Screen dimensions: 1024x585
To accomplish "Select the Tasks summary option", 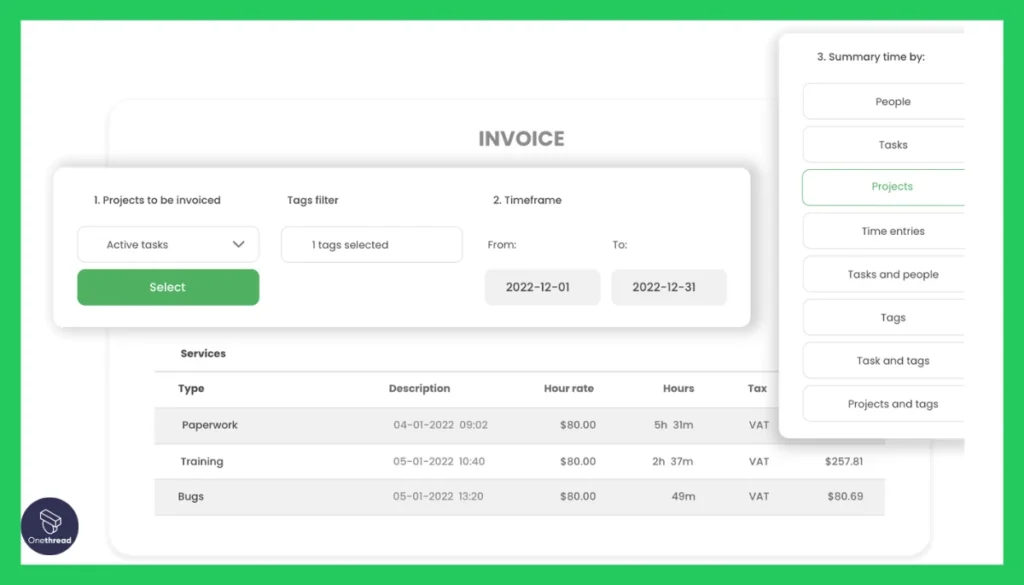I will [x=884, y=144].
